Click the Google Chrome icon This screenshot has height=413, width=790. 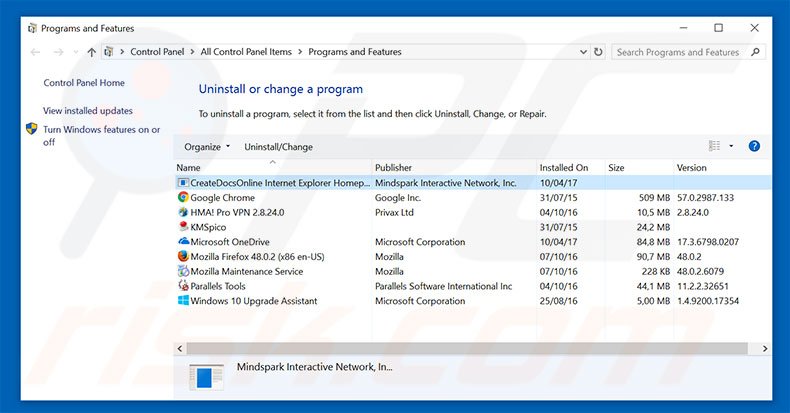coord(183,197)
